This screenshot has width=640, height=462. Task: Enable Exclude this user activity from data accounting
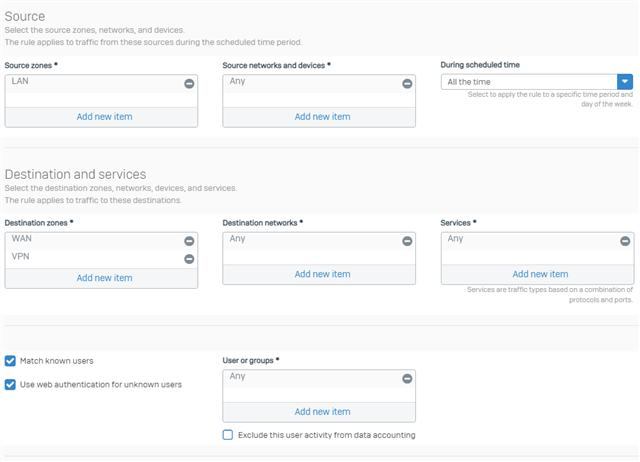click(x=228, y=435)
